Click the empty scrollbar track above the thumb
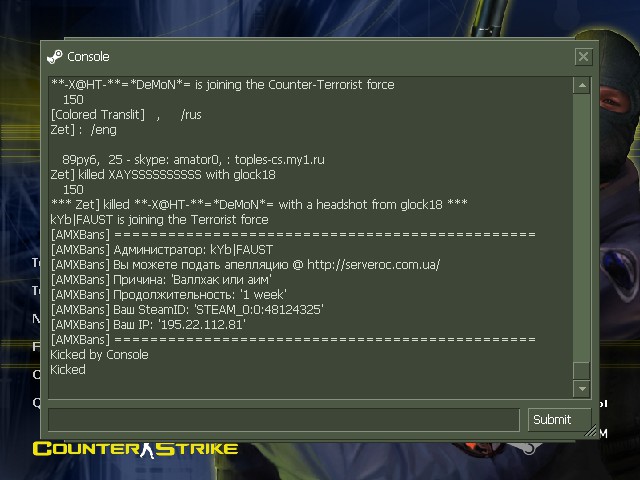The image size is (640, 480). pyautogui.click(x=581, y=228)
